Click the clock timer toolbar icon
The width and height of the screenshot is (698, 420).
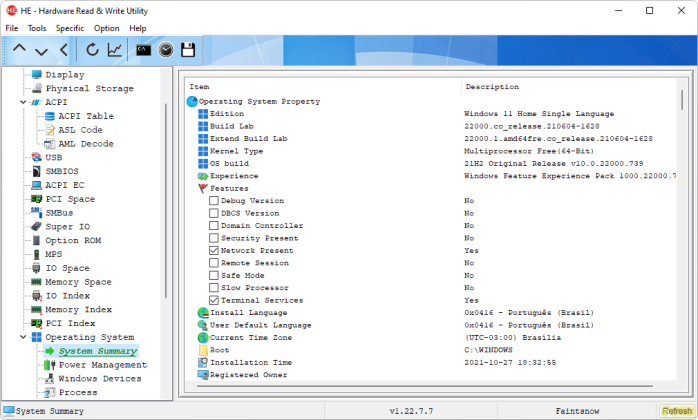(x=166, y=49)
